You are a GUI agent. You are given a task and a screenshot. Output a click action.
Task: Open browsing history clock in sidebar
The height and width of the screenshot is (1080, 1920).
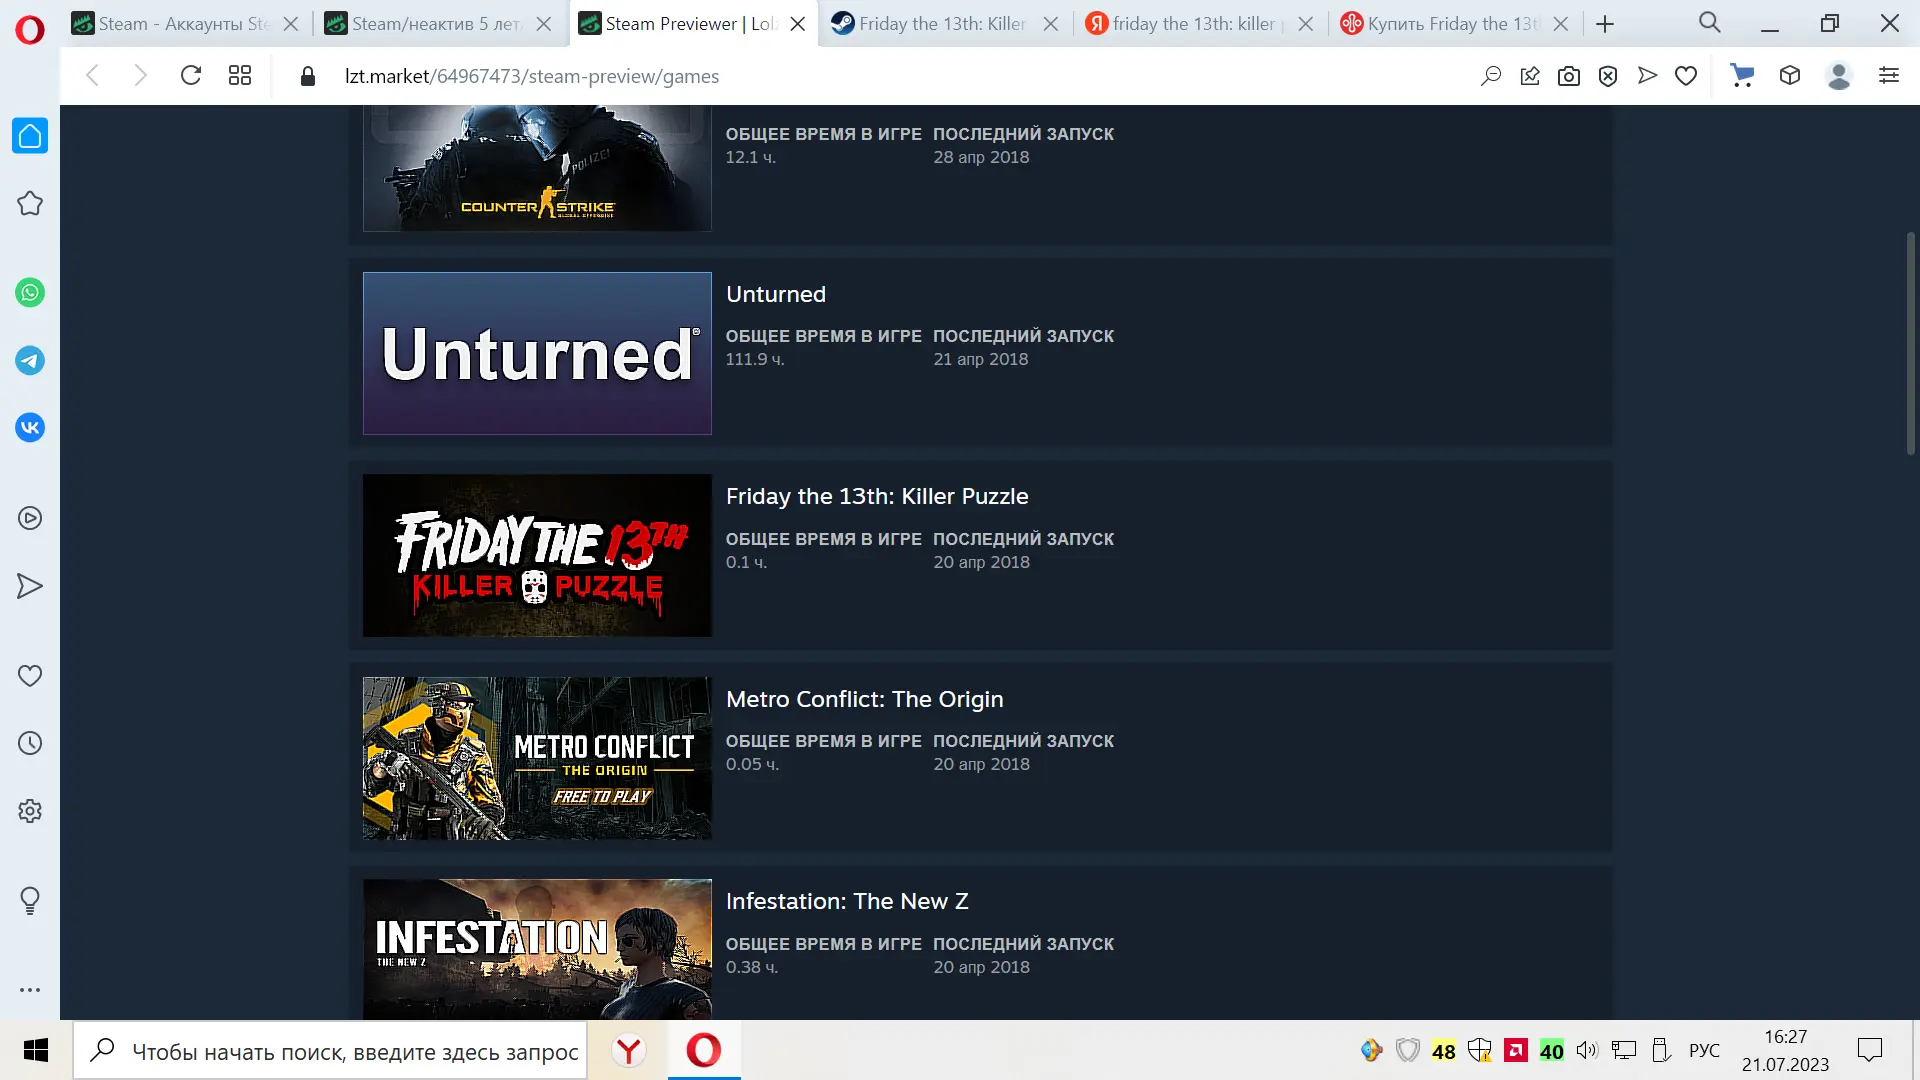[30, 743]
